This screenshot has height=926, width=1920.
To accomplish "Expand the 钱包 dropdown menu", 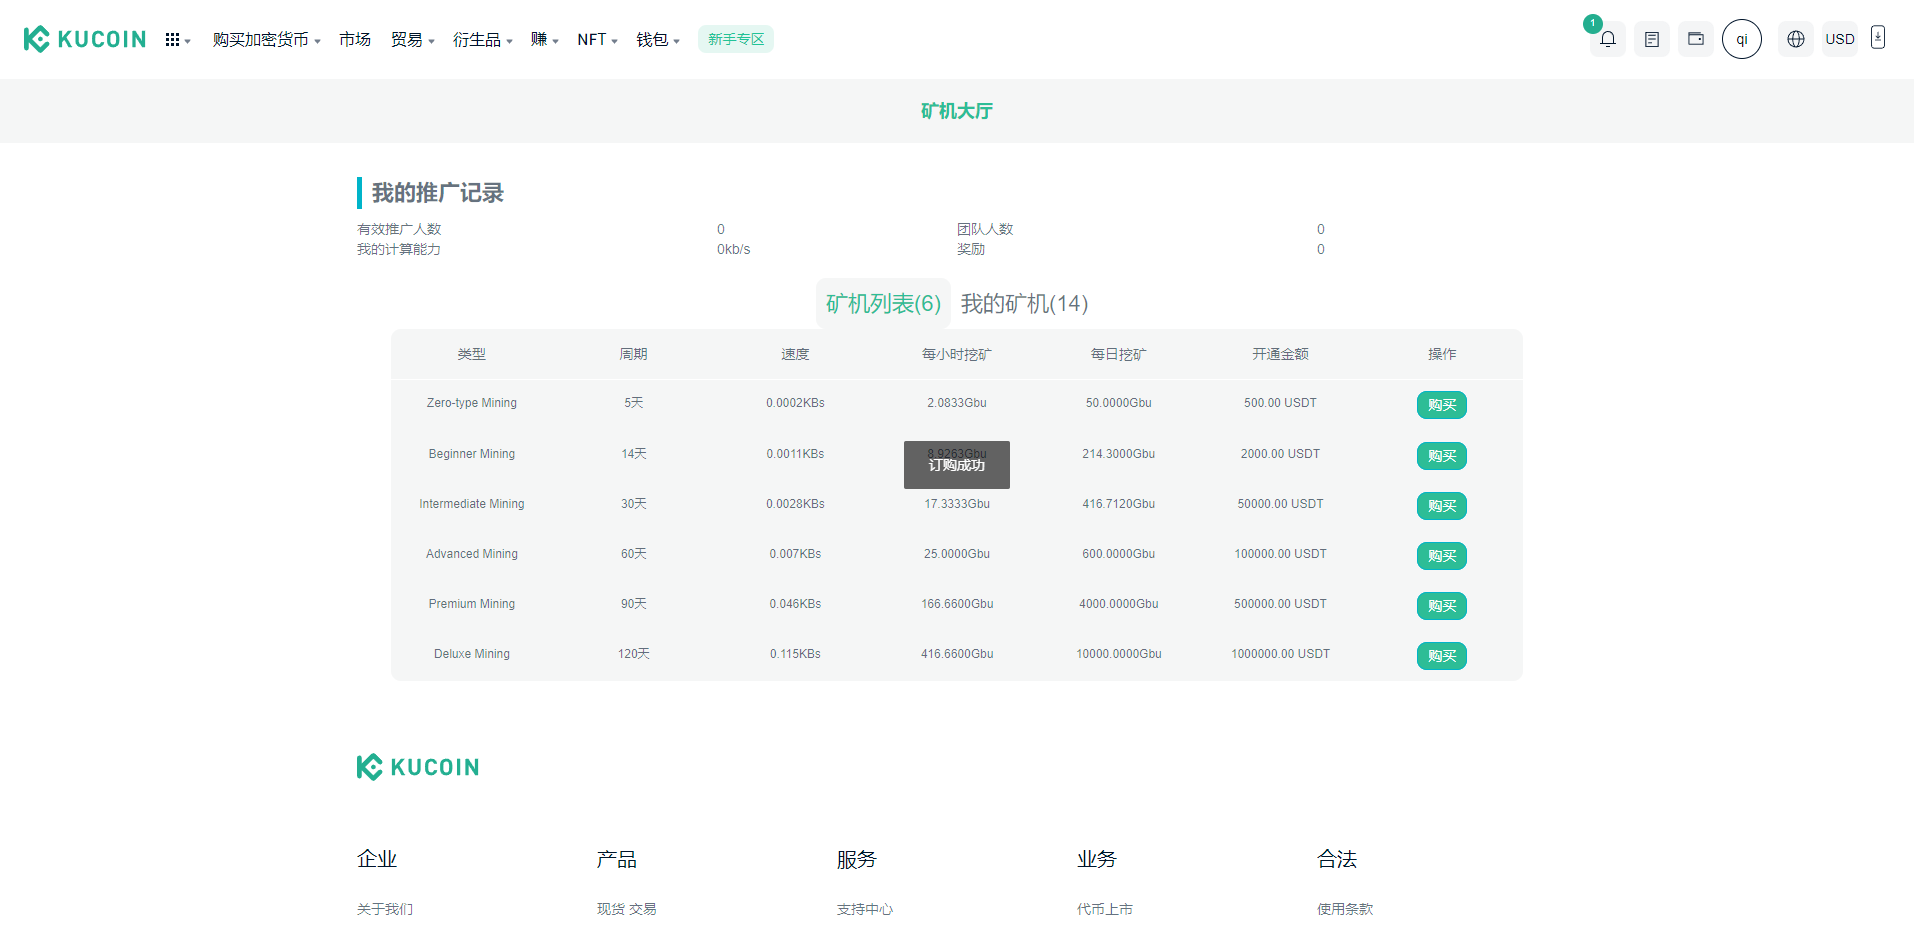I will click(x=657, y=40).
